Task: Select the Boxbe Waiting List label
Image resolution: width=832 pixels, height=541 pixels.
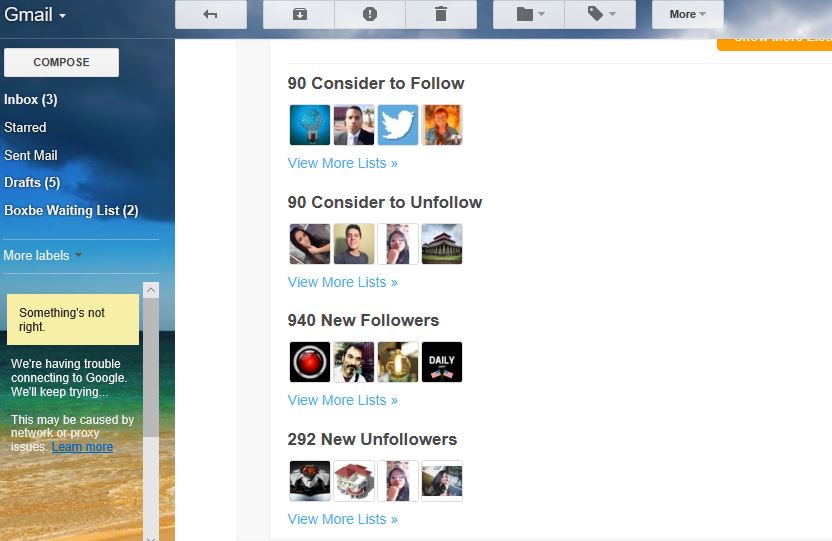Action: (x=71, y=211)
